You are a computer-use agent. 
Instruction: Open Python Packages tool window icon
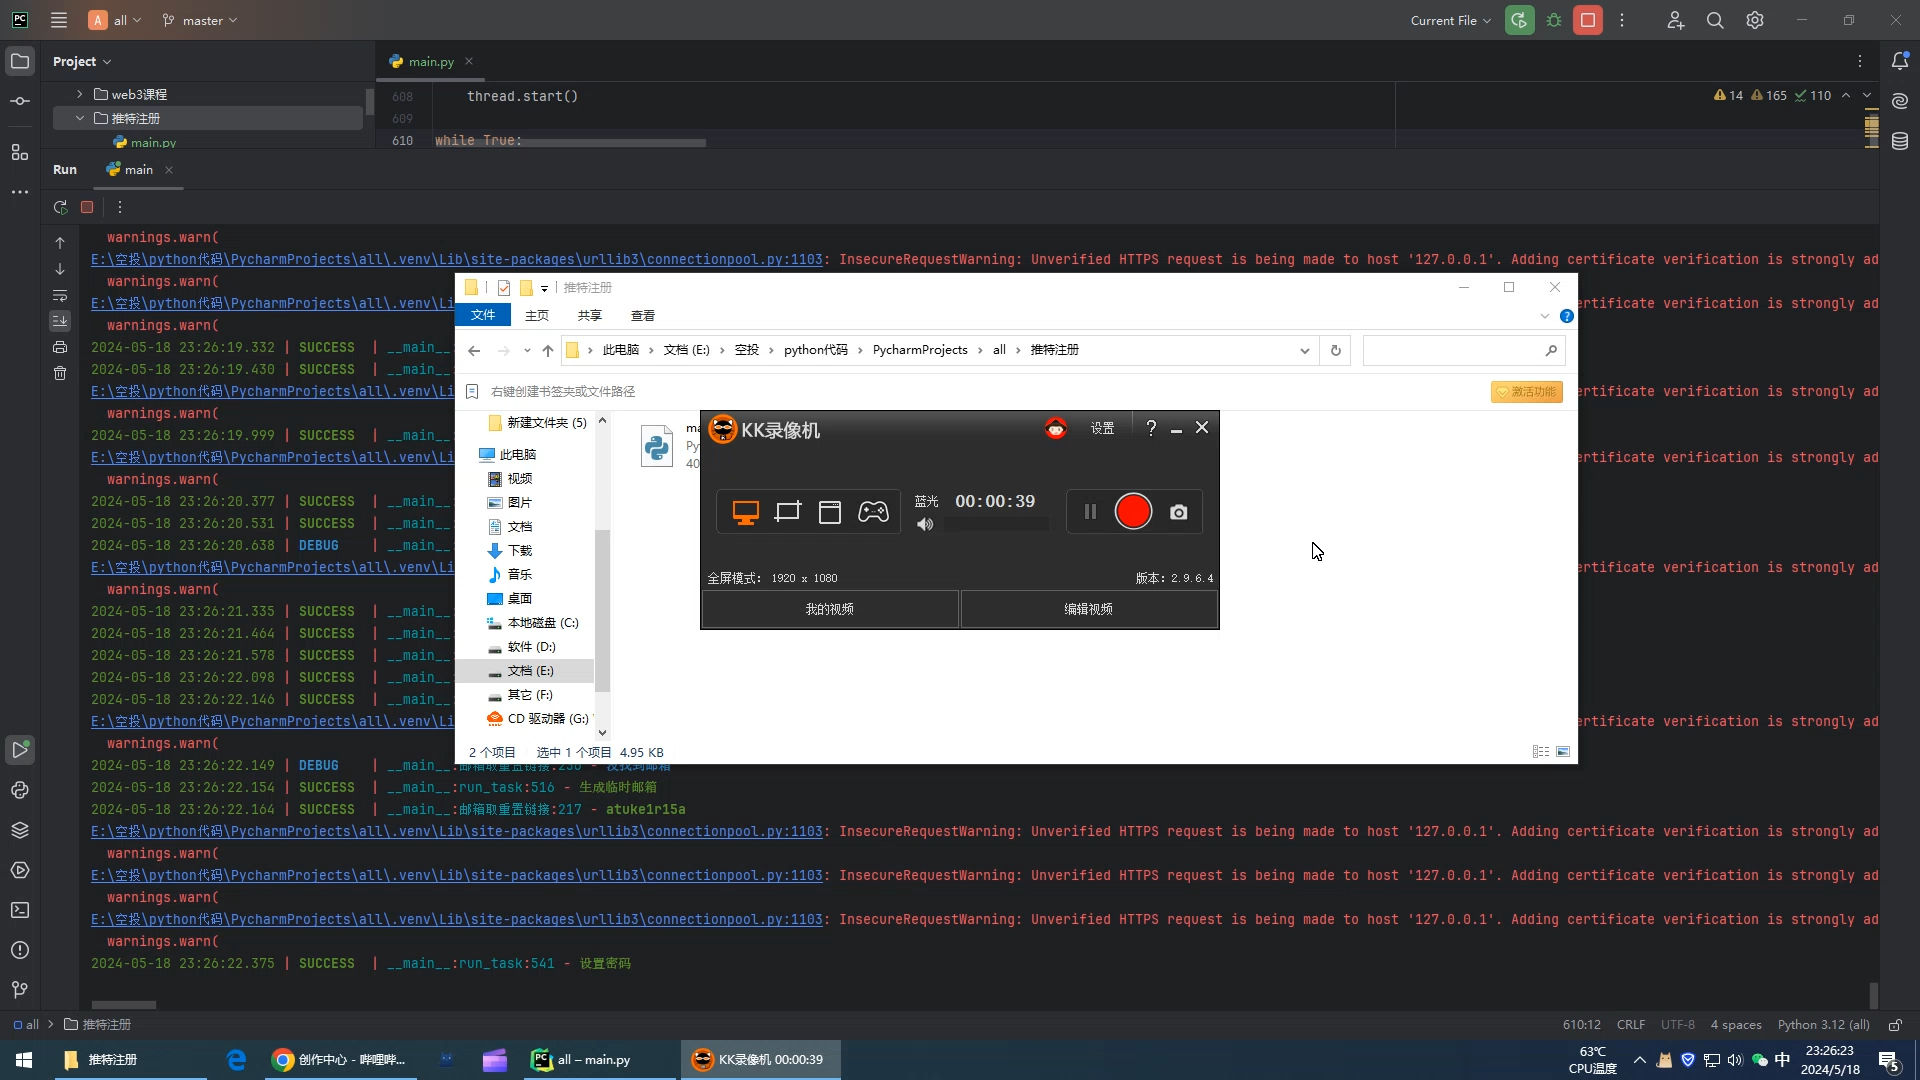(20, 831)
